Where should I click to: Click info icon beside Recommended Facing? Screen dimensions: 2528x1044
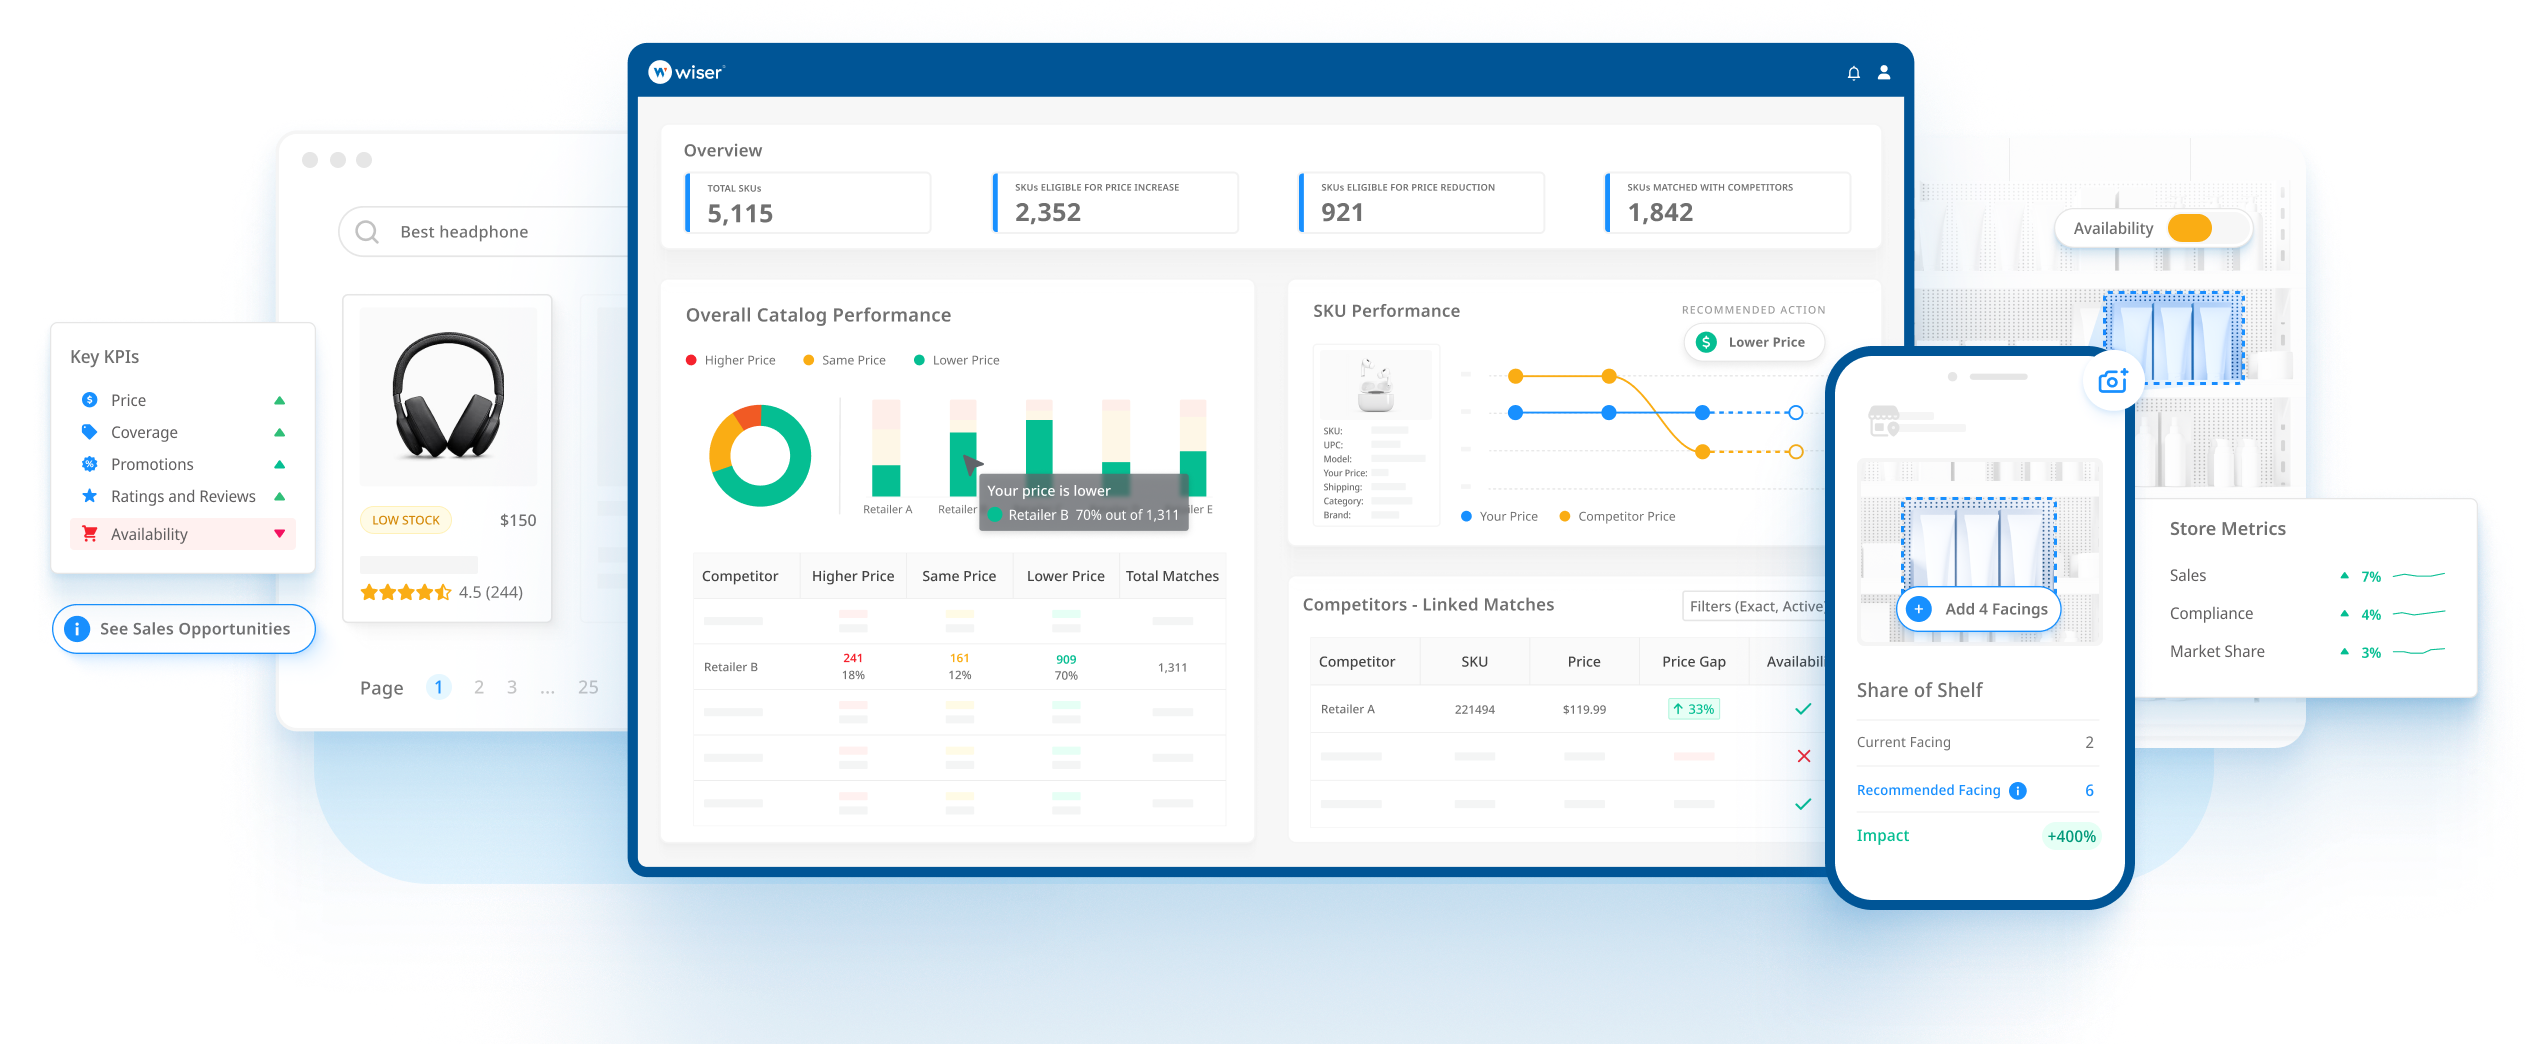point(2018,791)
